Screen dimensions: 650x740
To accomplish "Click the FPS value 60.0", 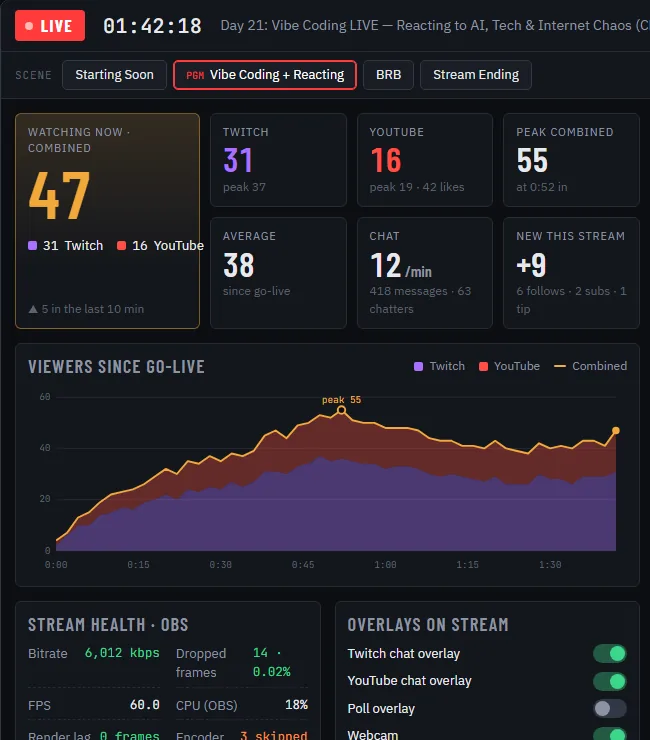I will [x=144, y=705].
